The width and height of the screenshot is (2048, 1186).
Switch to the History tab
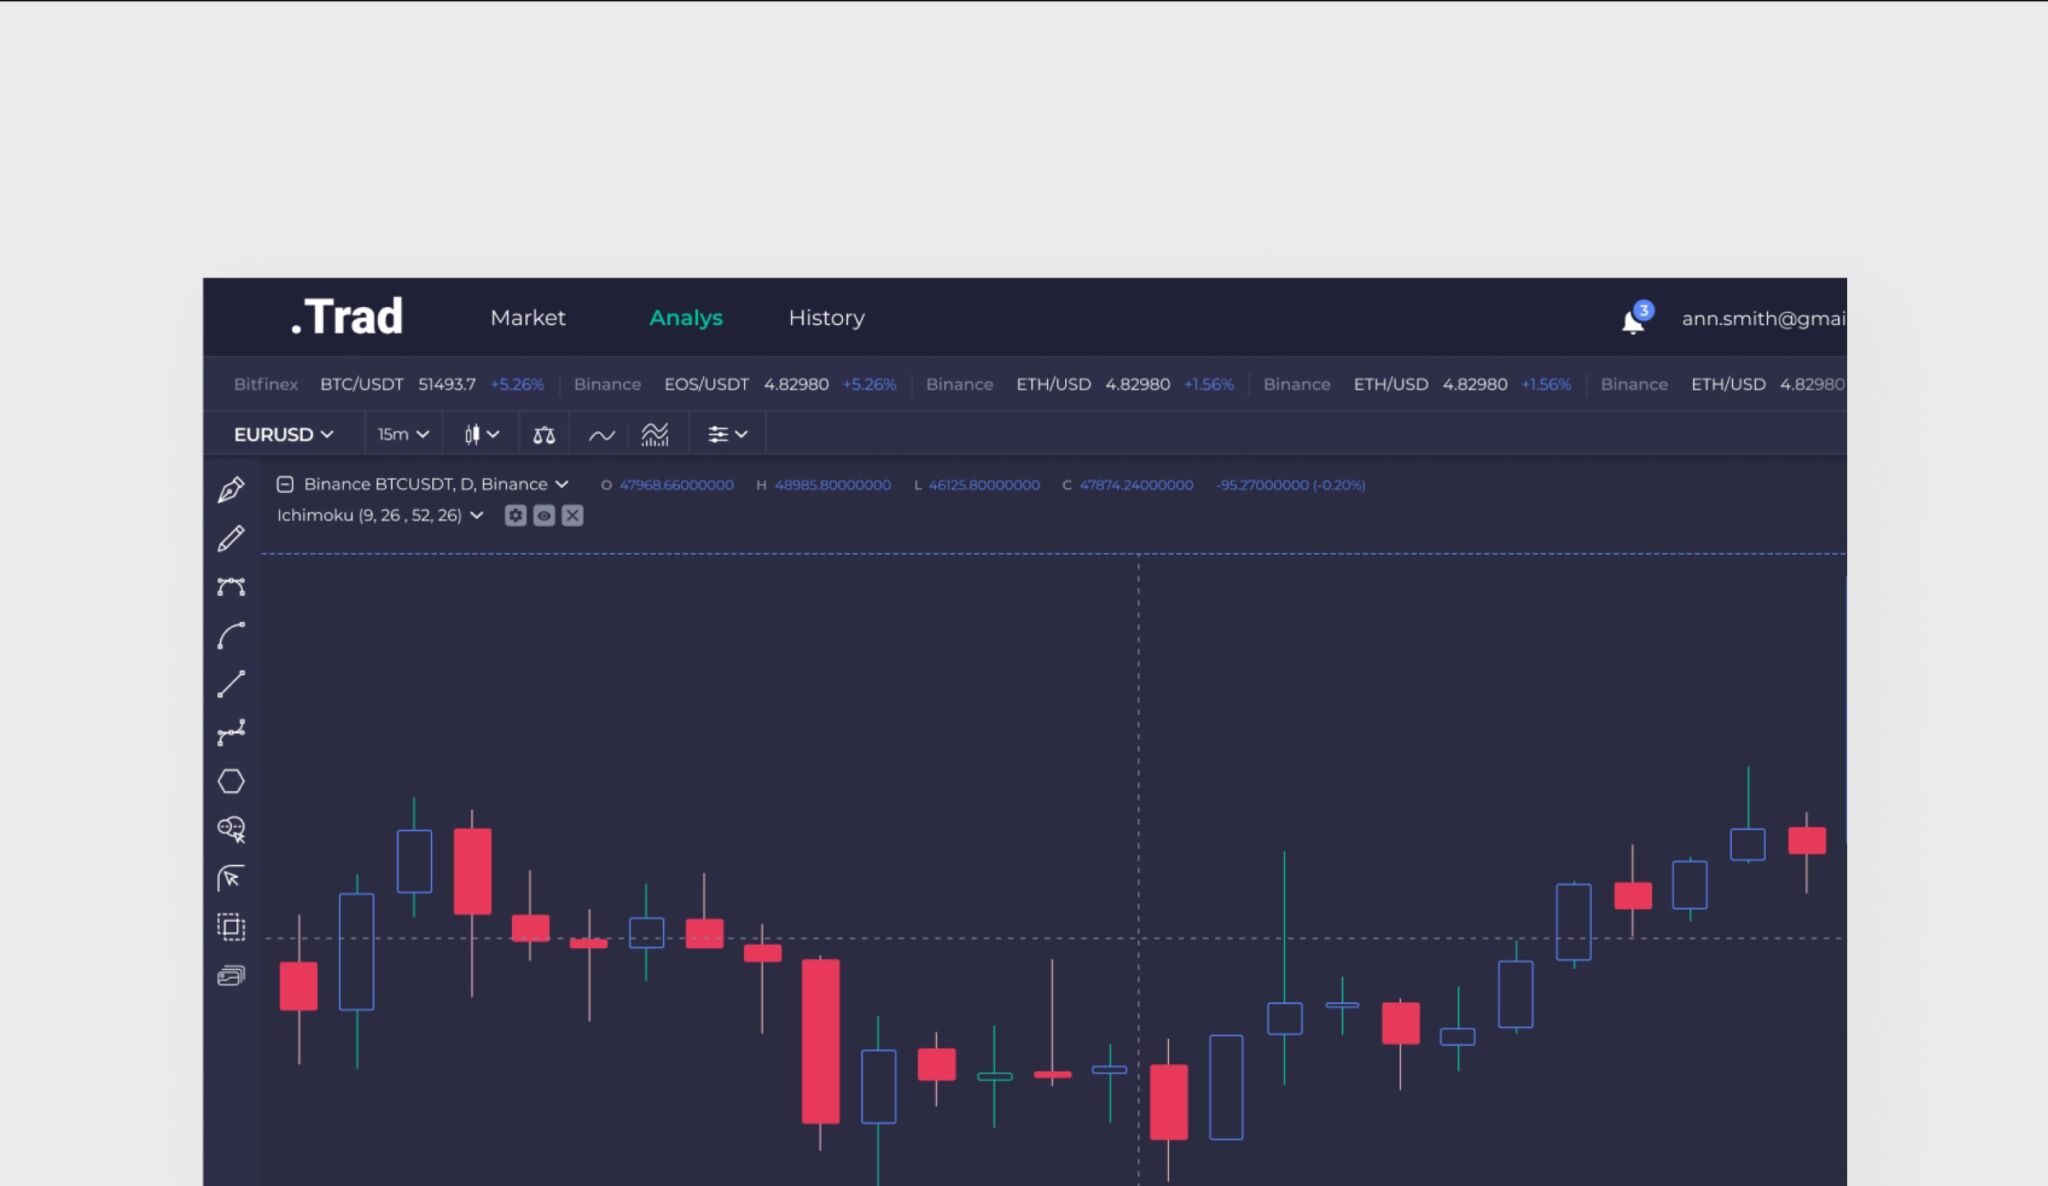click(827, 318)
